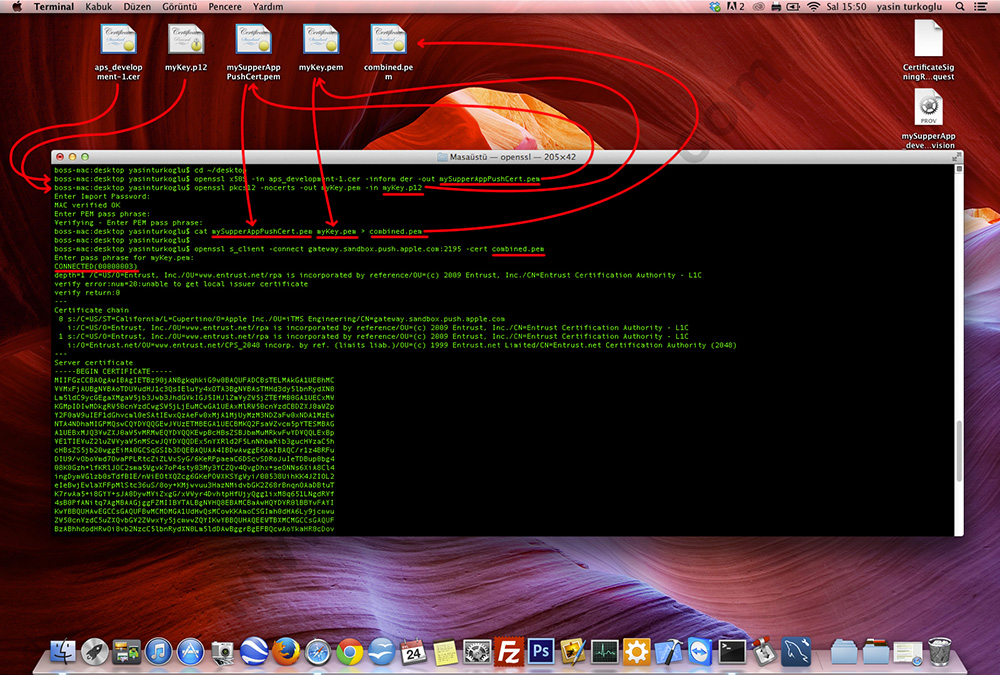Viewport: 1000px width, 675px height.
Task: Click the CONNECTED(00000003) line in Terminal
Action: (x=96, y=266)
